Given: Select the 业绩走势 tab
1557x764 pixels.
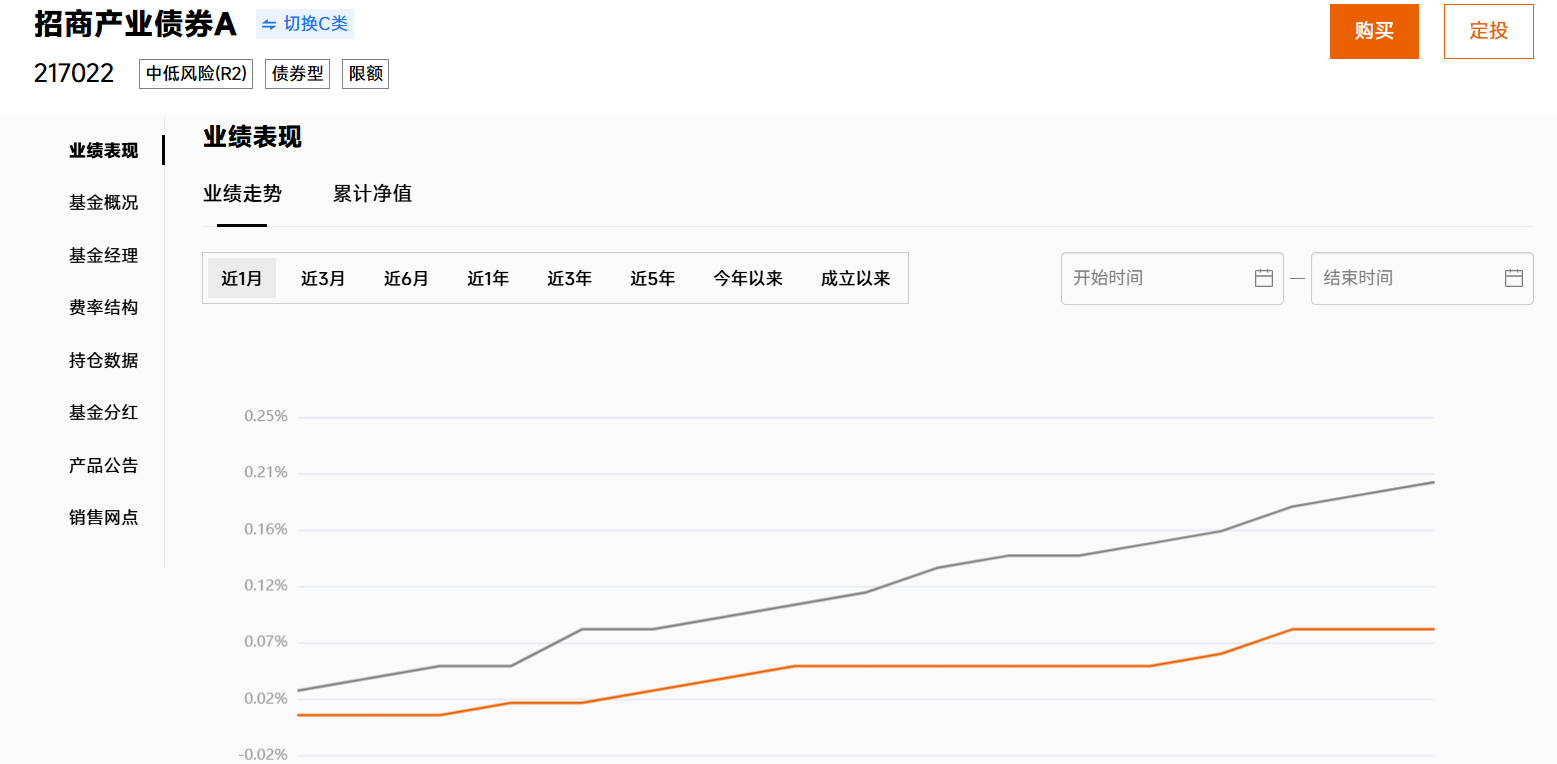Looking at the screenshot, I should (242, 194).
